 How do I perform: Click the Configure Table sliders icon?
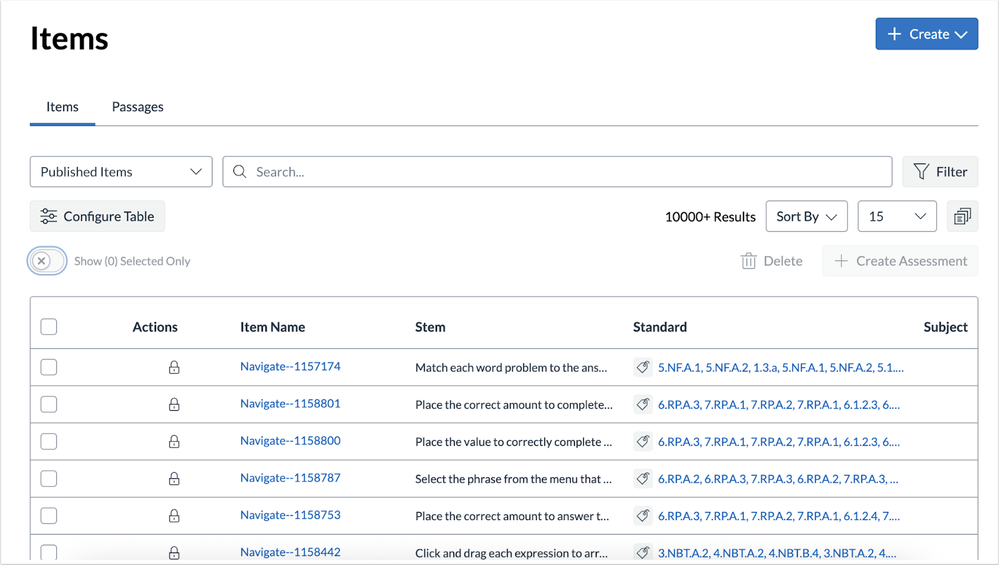pos(49,217)
